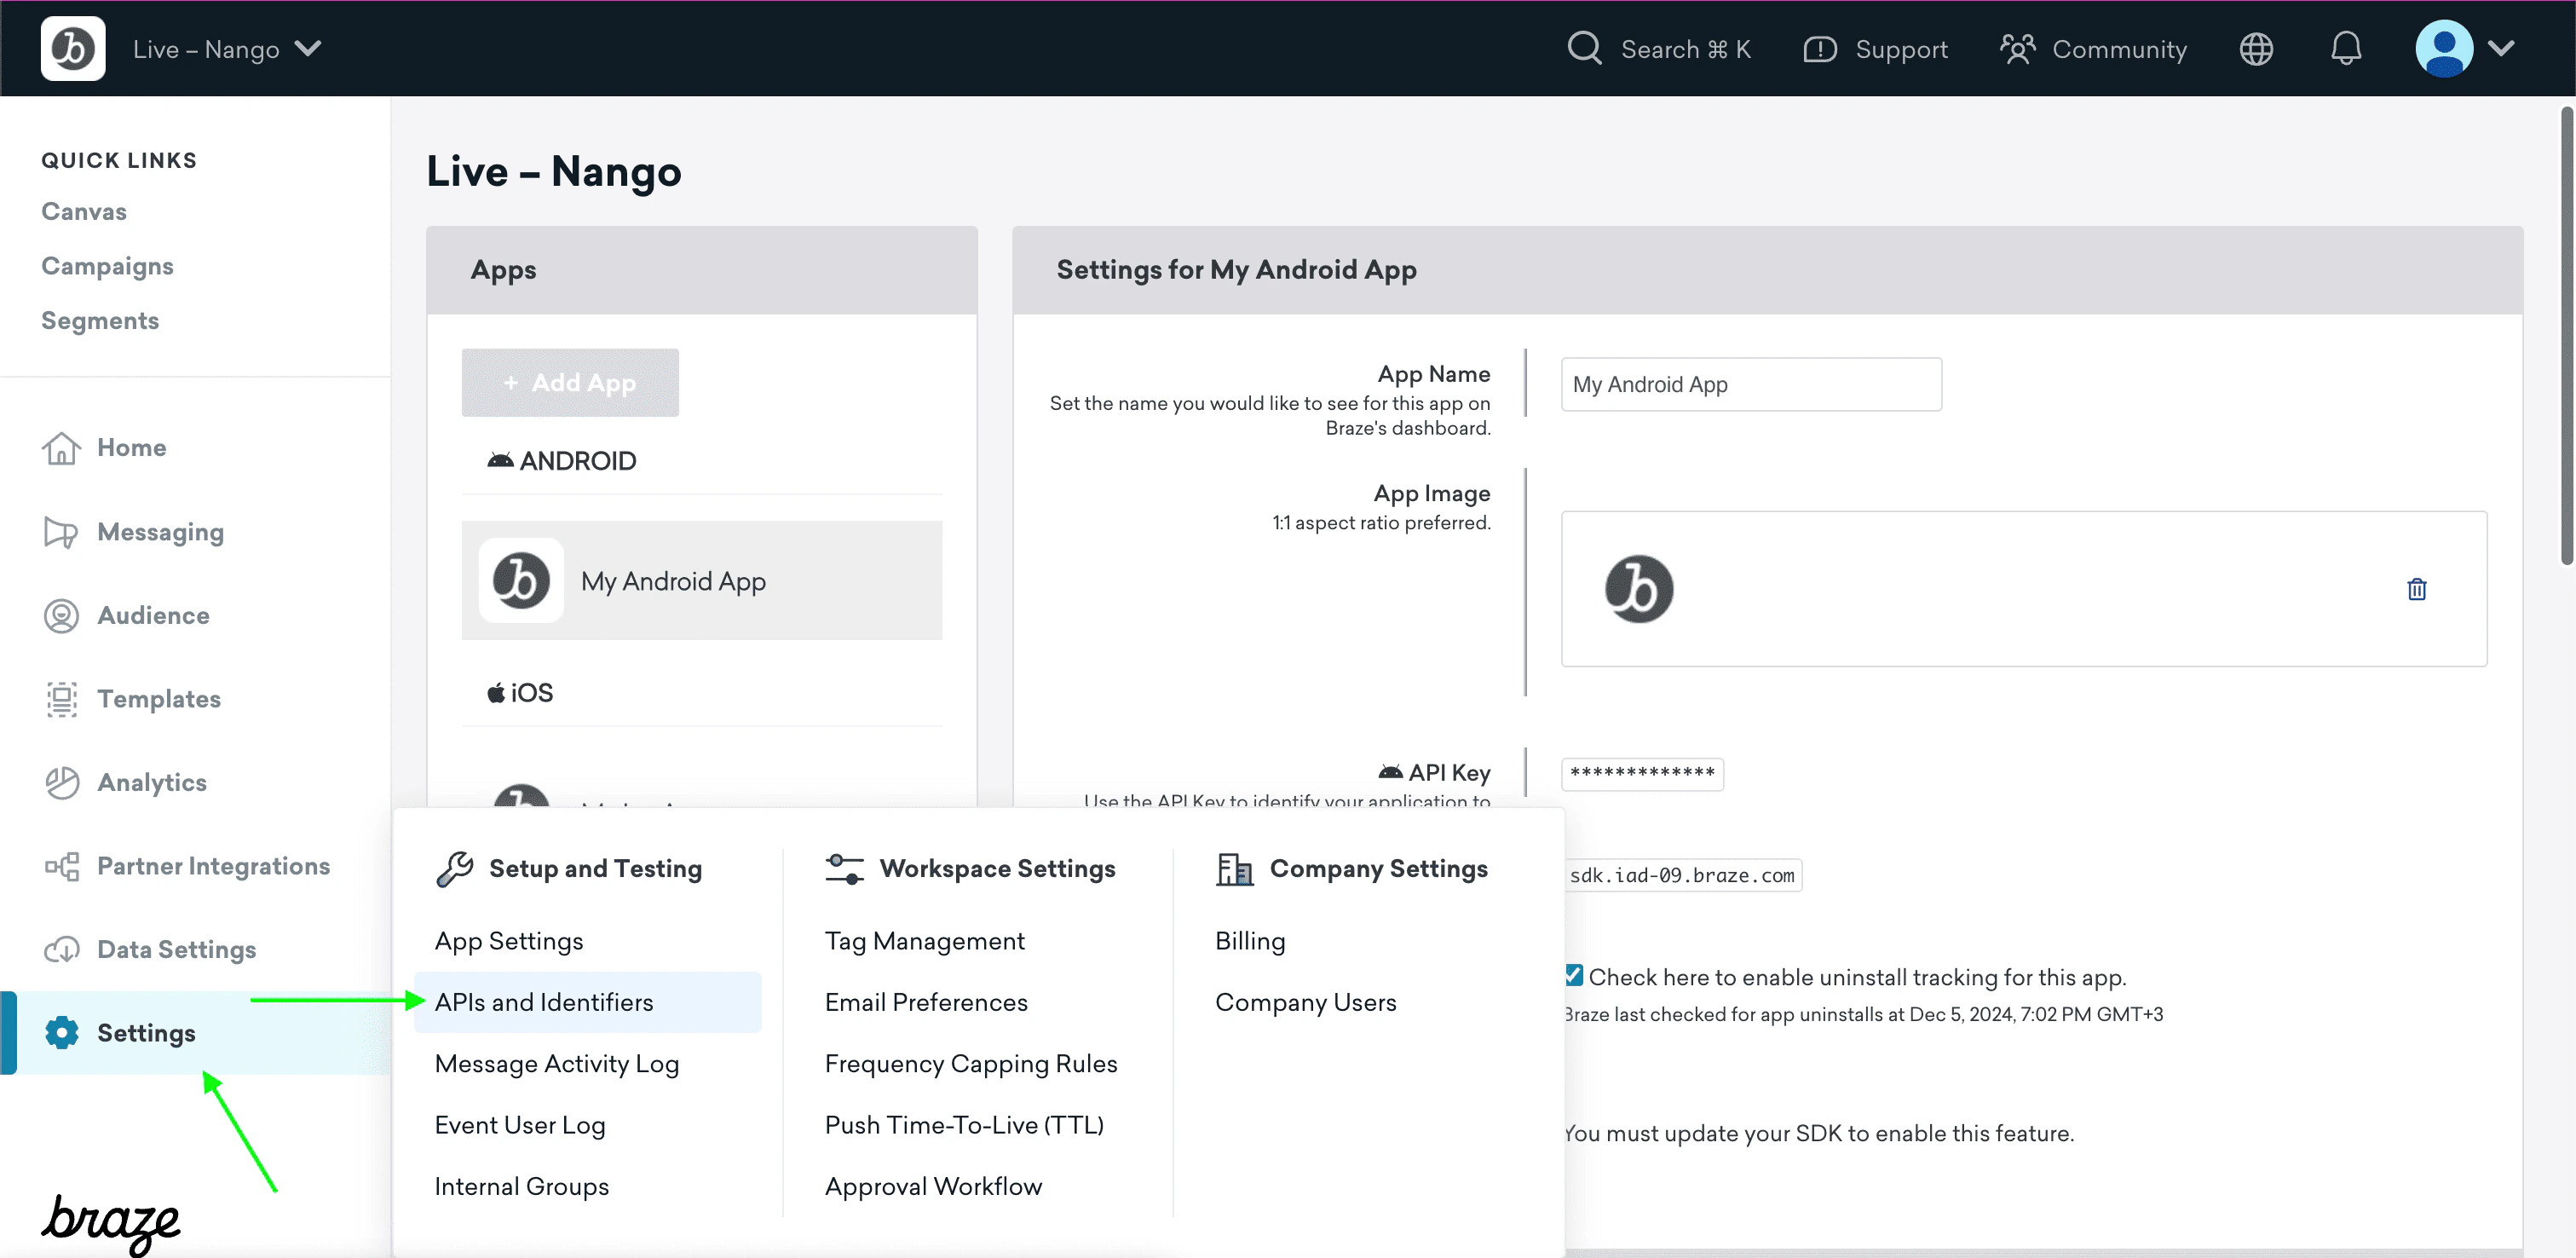Image resolution: width=2576 pixels, height=1258 pixels.
Task: Click into the App Name field
Action: [1750, 384]
